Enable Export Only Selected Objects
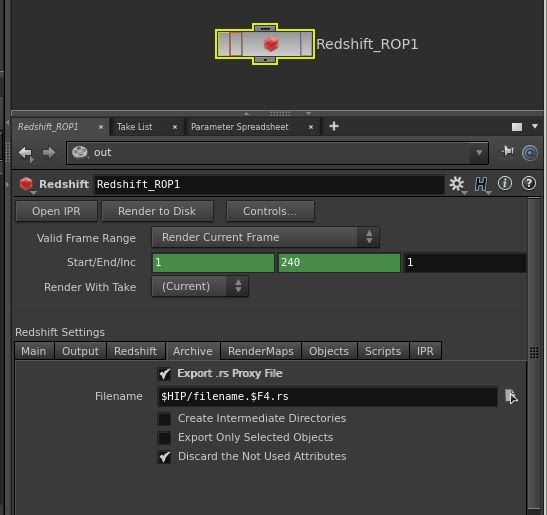Viewport: 547px width, 515px height. [x=164, y=438]
